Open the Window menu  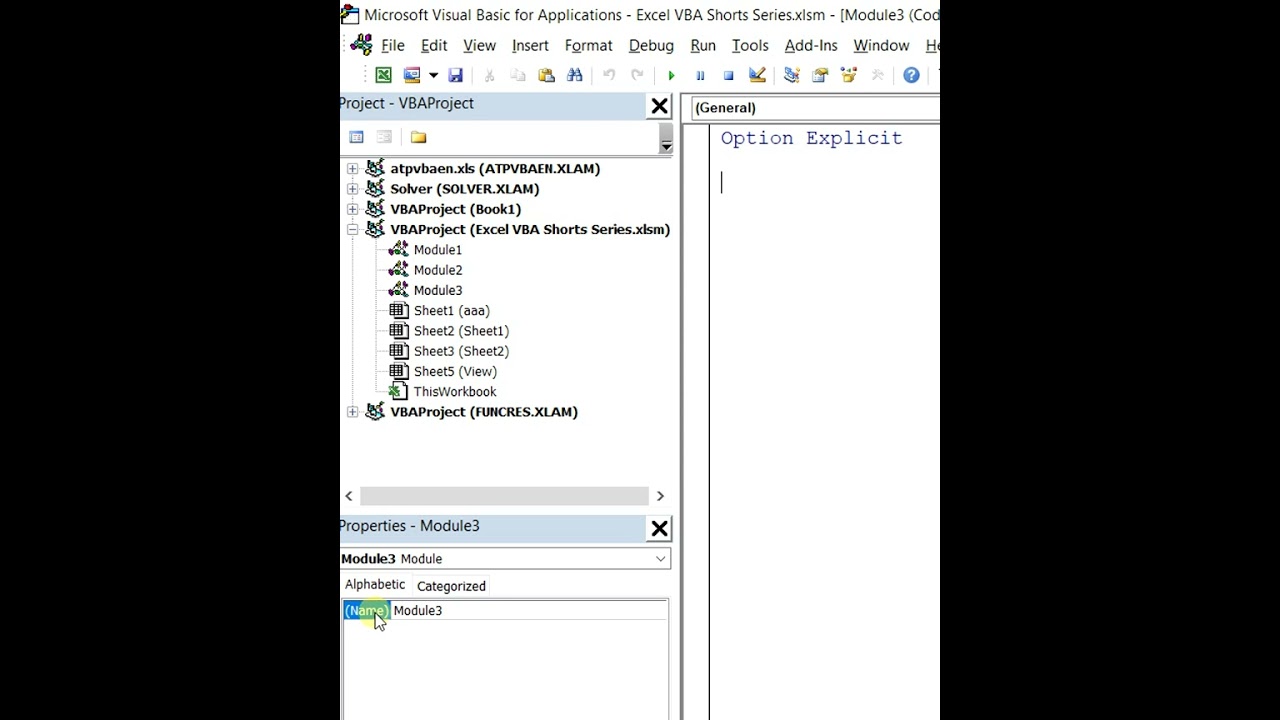(881, 45)
